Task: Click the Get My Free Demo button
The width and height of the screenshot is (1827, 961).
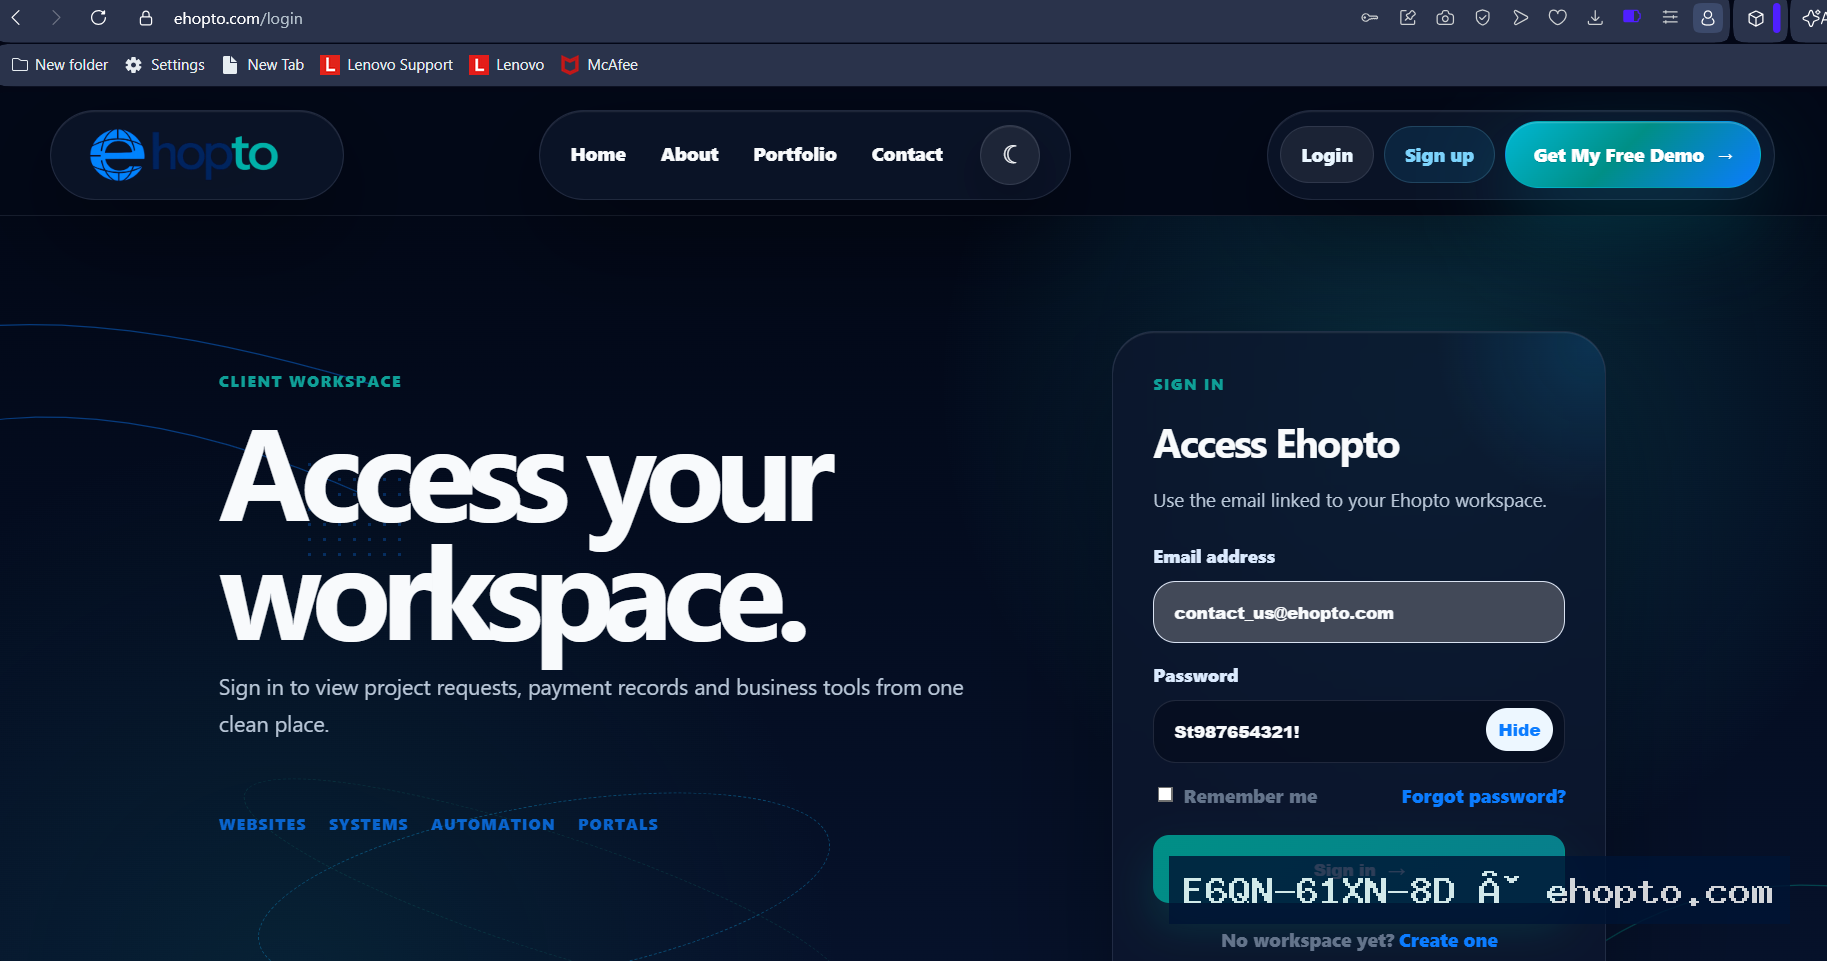Action: (x=1633, y=155)
